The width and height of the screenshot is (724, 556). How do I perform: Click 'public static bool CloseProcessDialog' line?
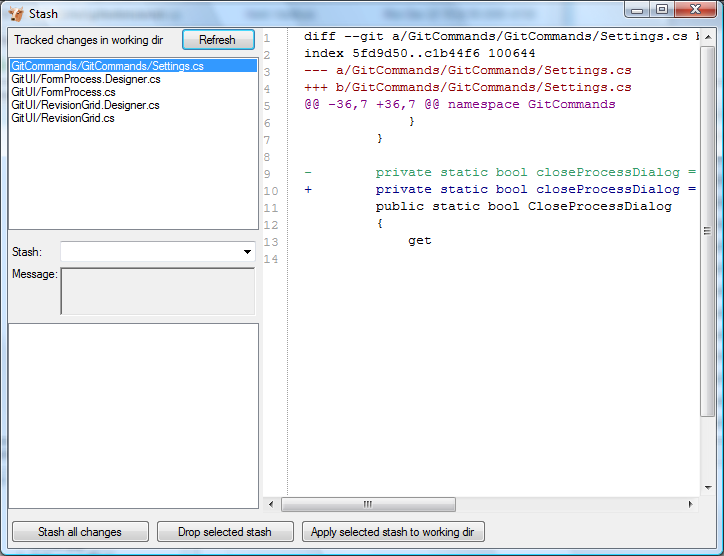(524, 206)
